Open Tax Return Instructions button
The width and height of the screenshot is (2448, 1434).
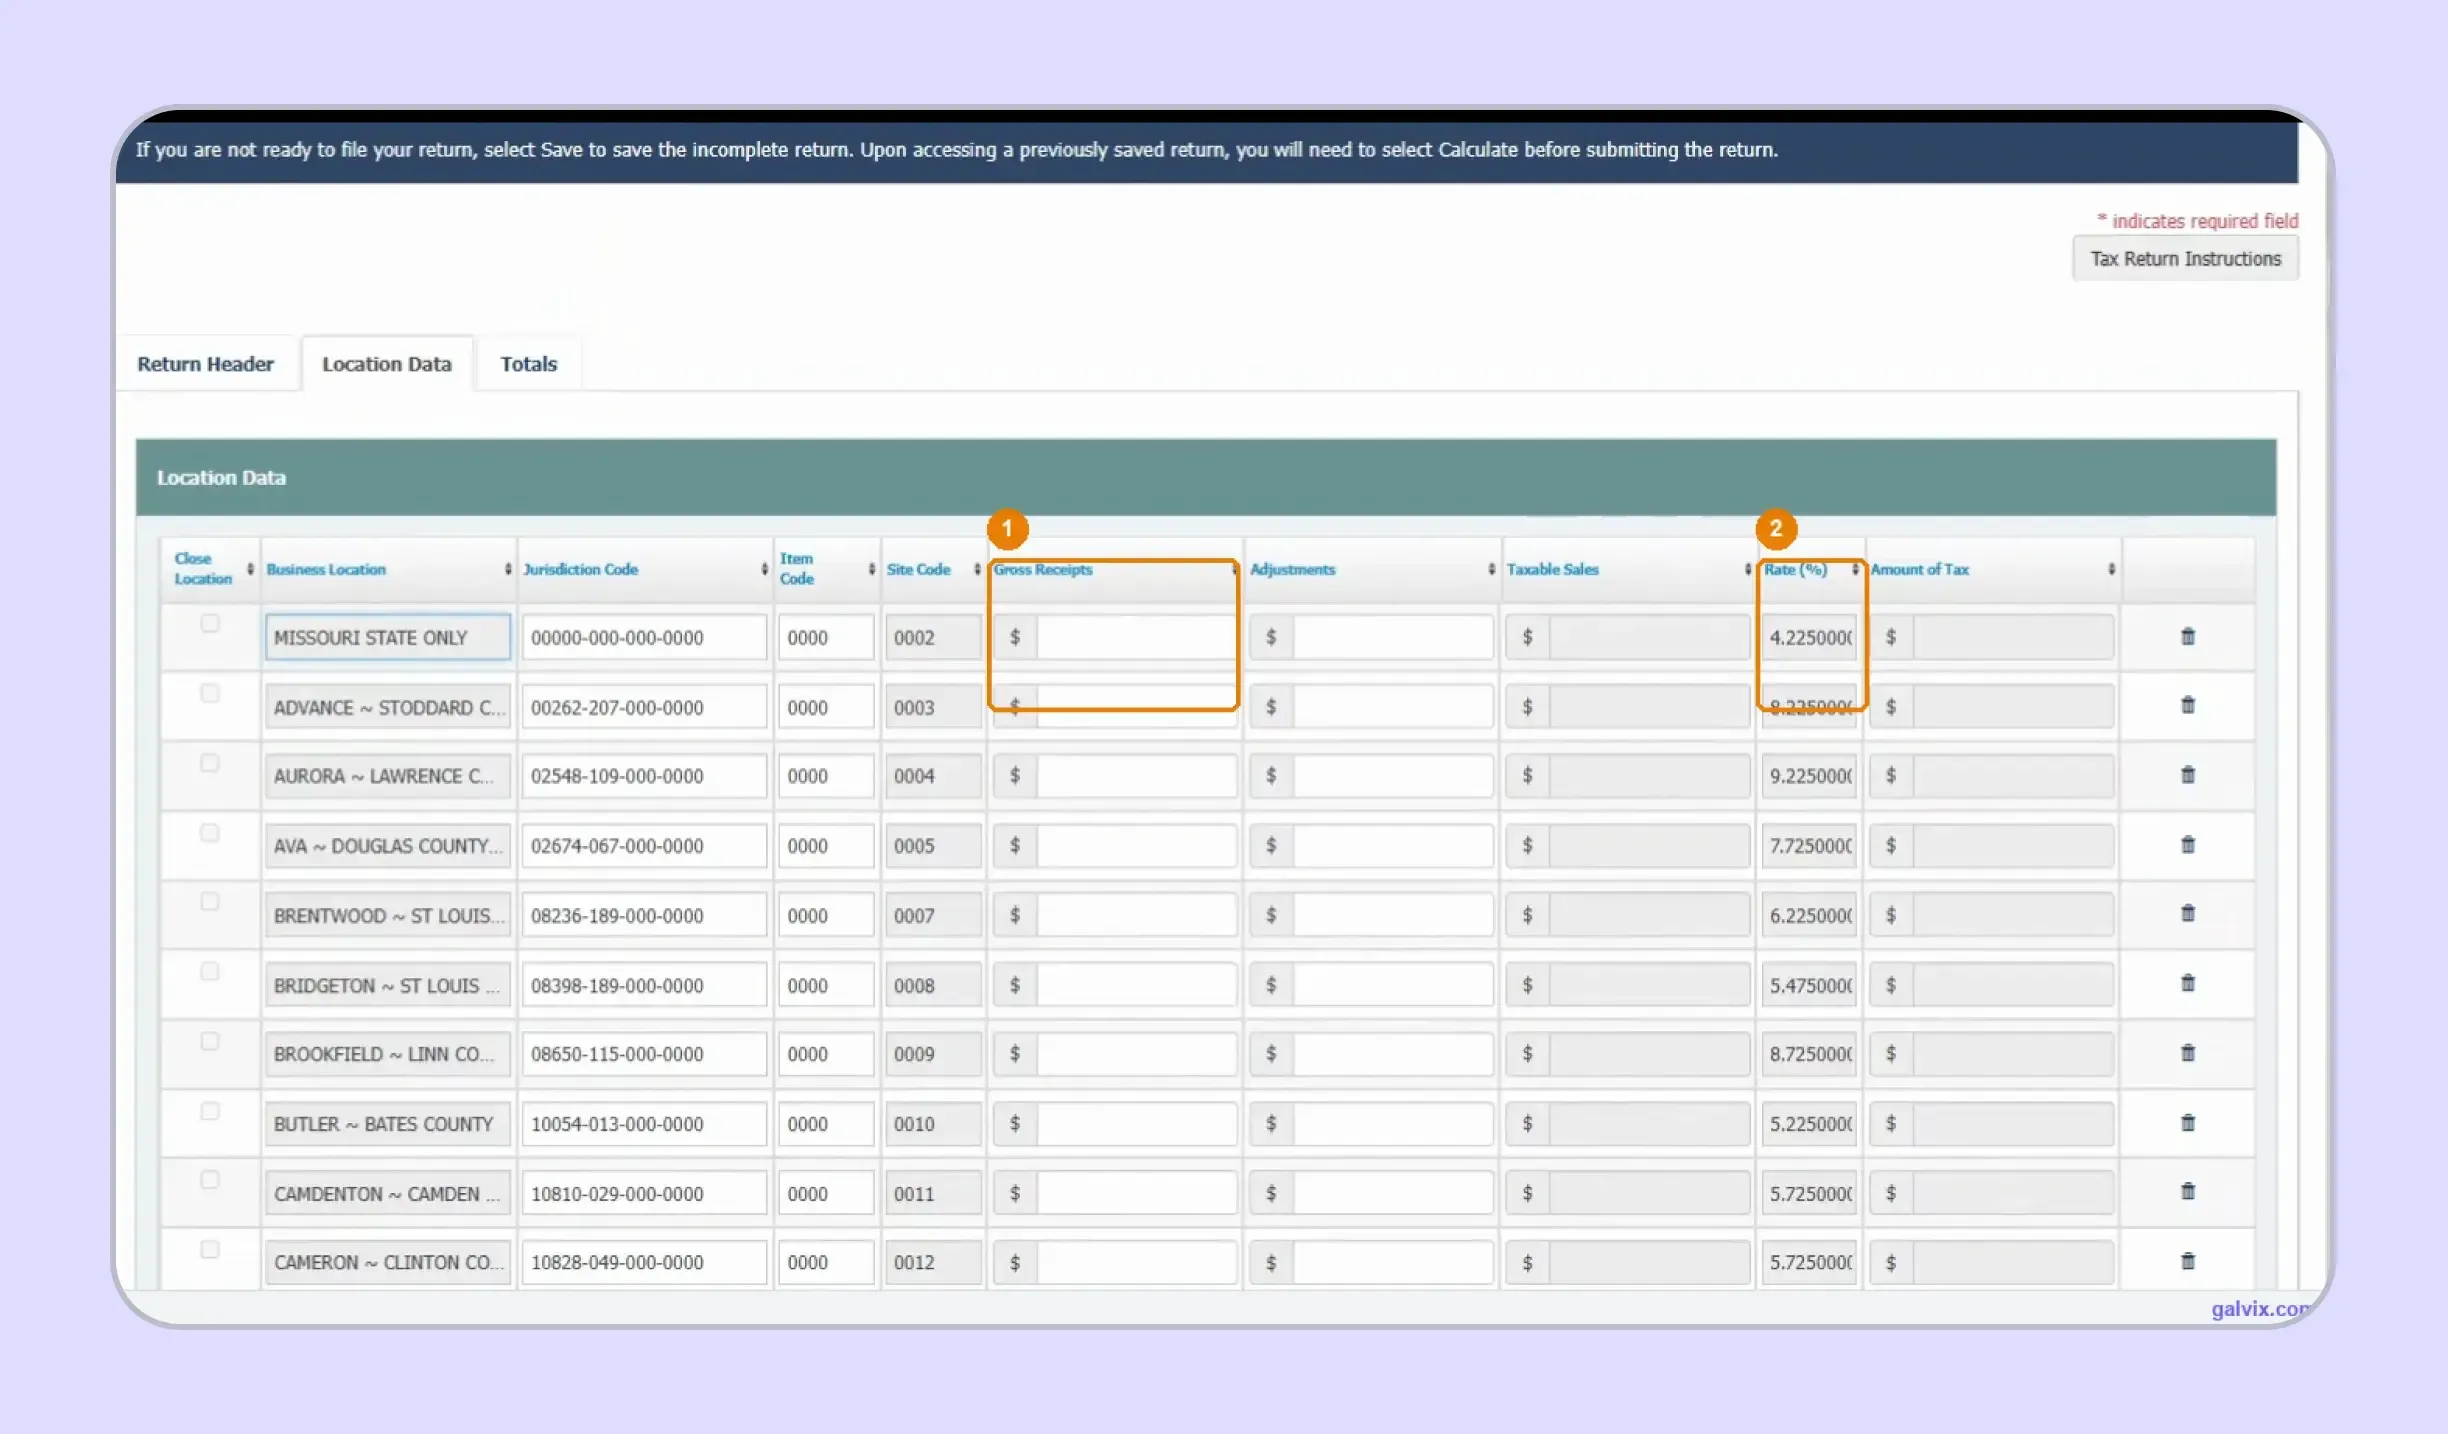click(x=2185, y=259)
